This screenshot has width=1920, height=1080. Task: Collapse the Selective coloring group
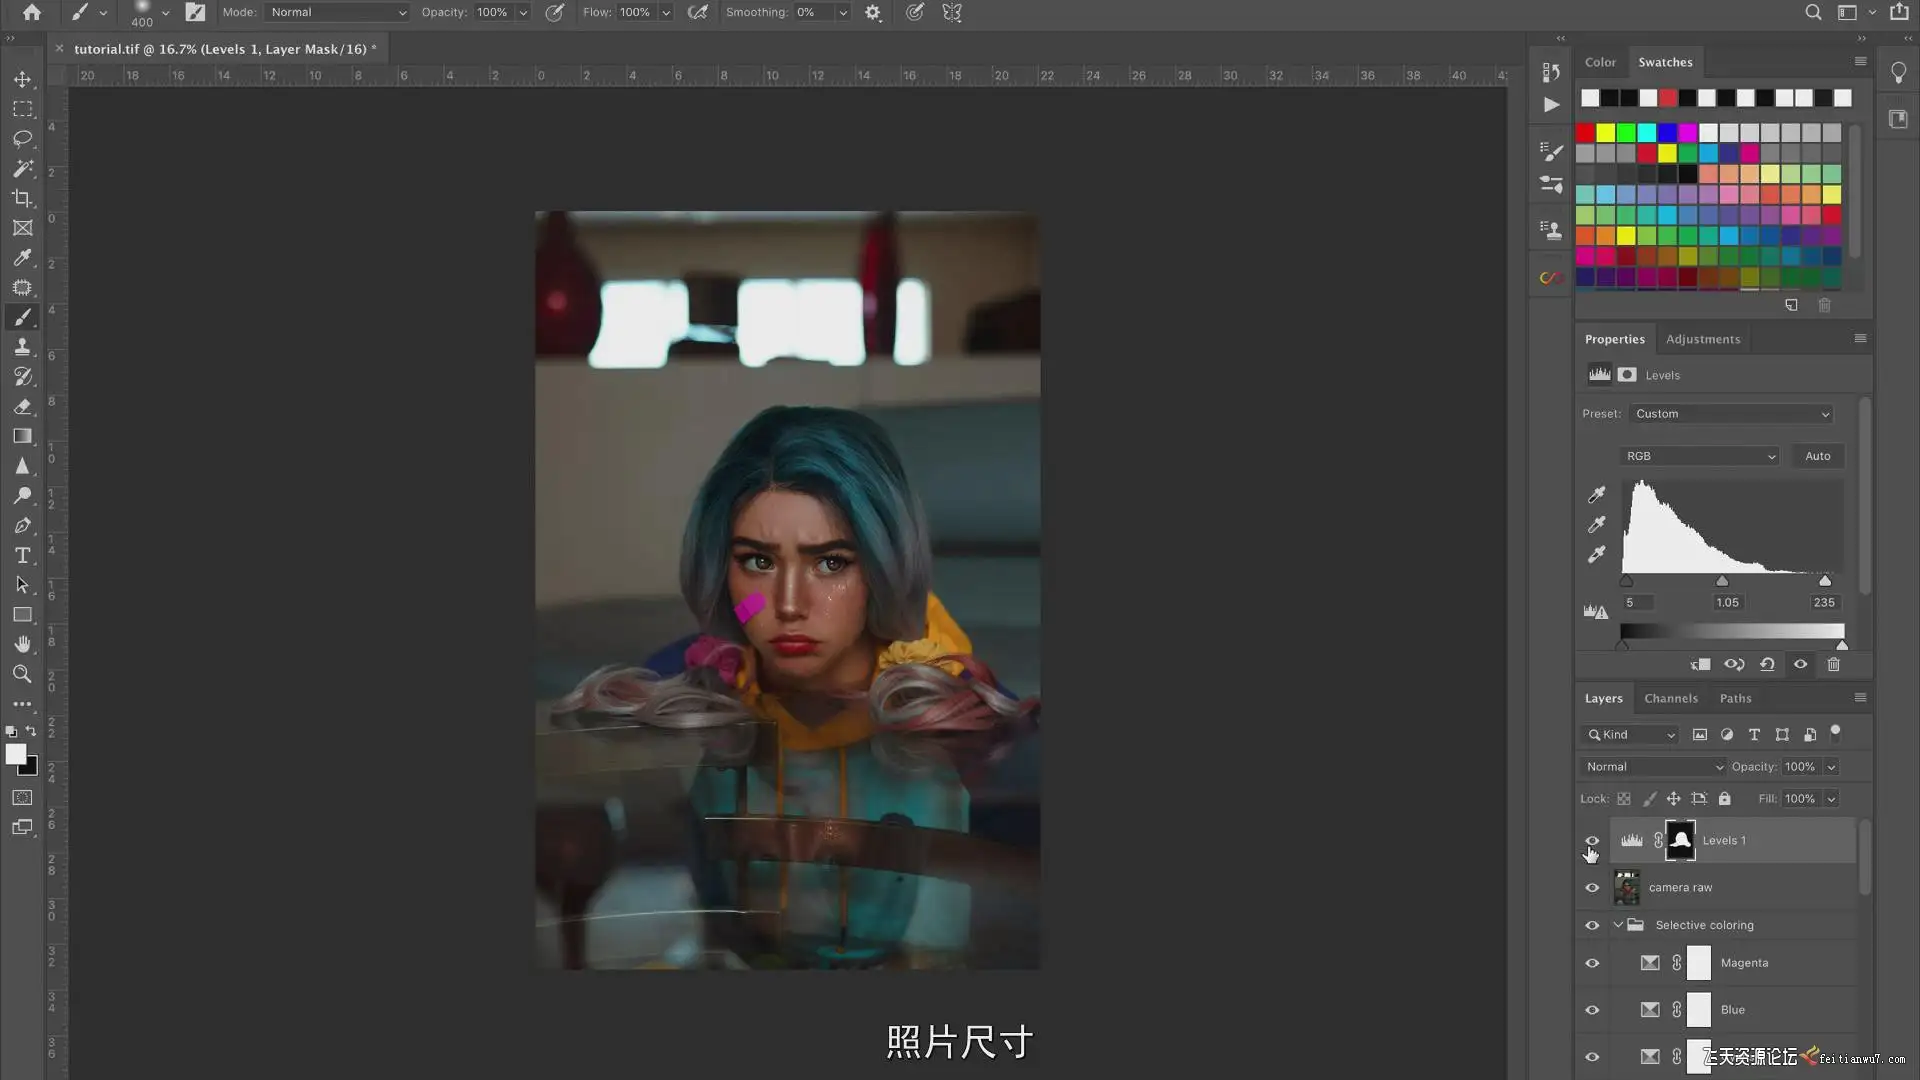click(1618, 925)
